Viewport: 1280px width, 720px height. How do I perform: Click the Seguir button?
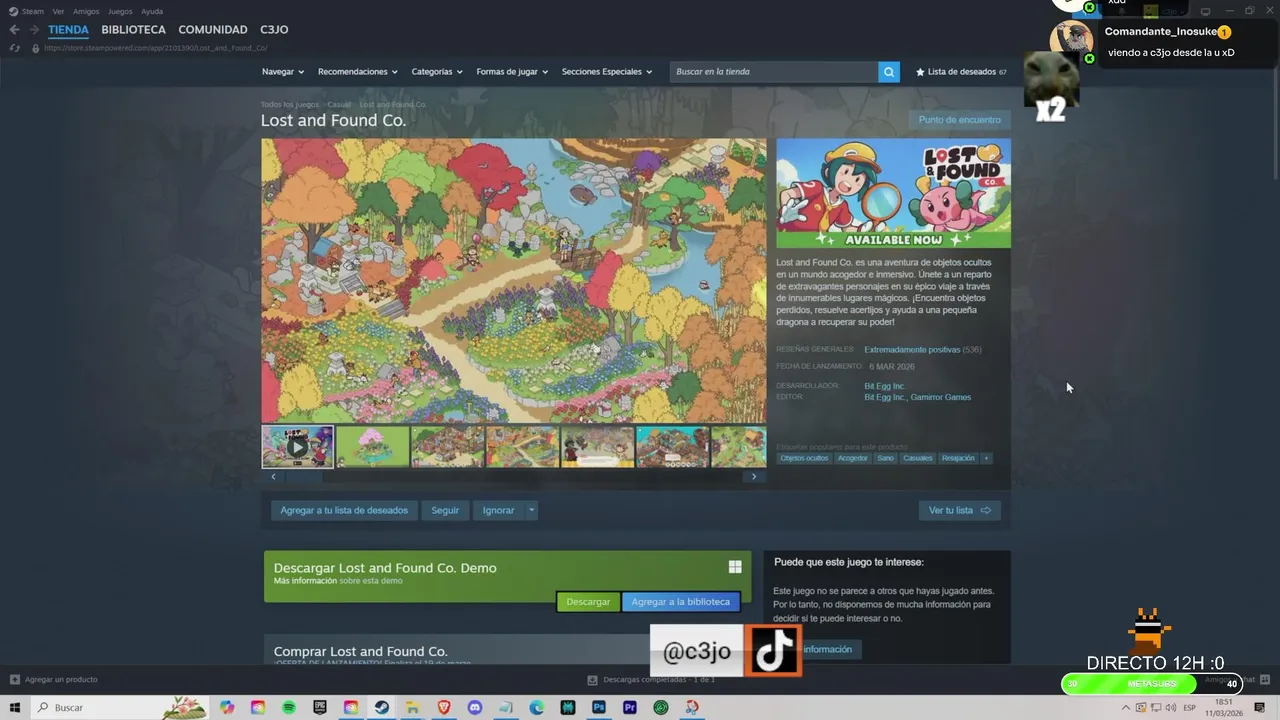[445, 510]
